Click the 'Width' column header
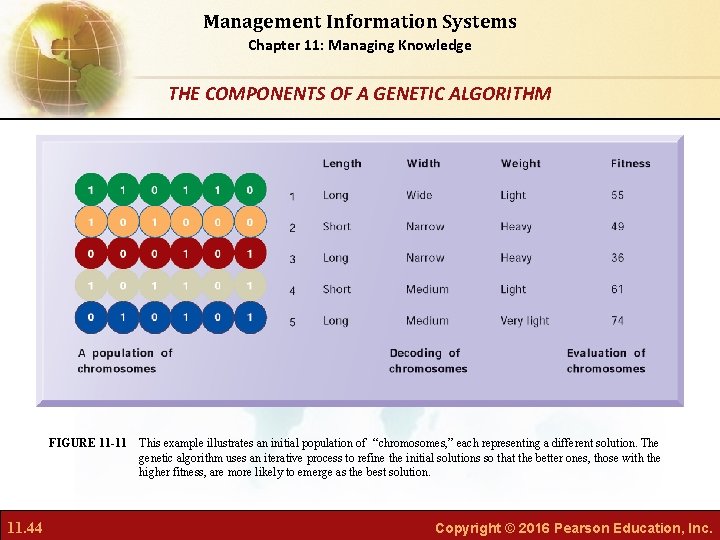 (423, 163)
